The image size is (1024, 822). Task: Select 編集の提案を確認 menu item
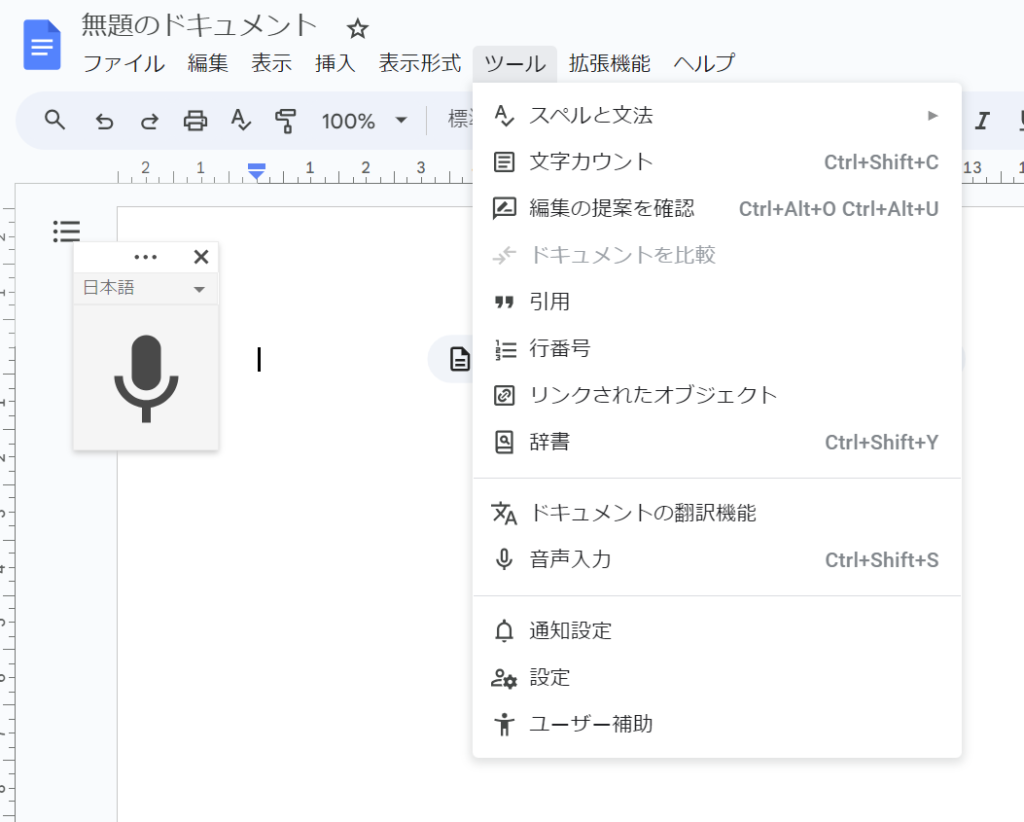[x=717, y=209]
